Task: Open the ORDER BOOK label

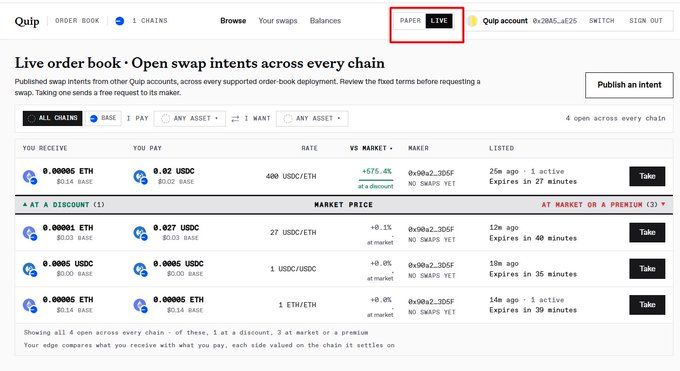Action: click(x=77, y=20)
